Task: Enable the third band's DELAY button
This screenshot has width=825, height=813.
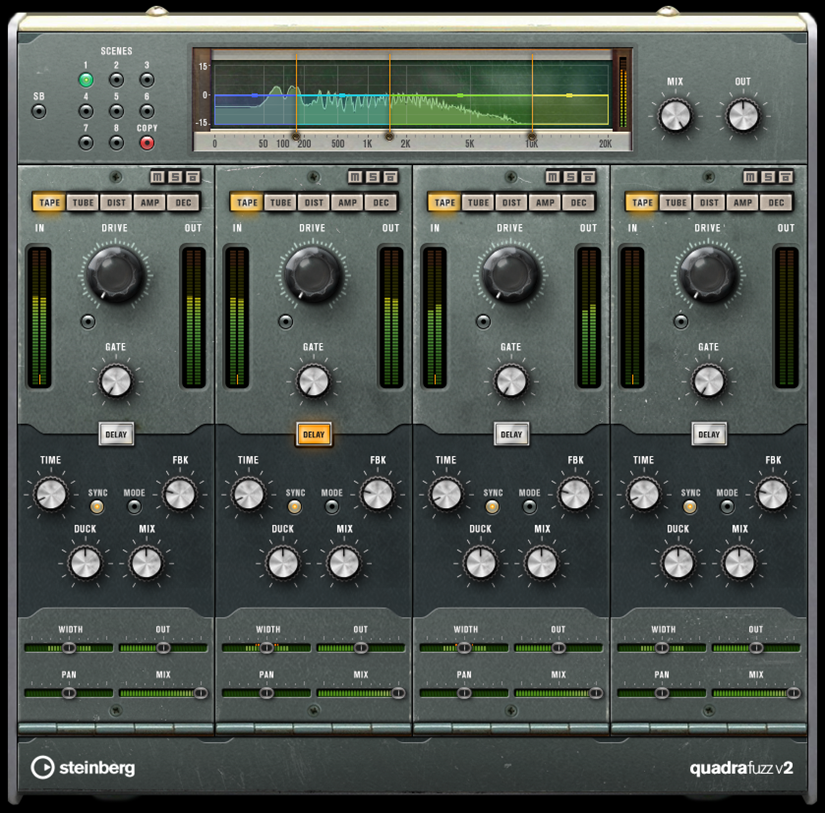Action: click(511, 434)
